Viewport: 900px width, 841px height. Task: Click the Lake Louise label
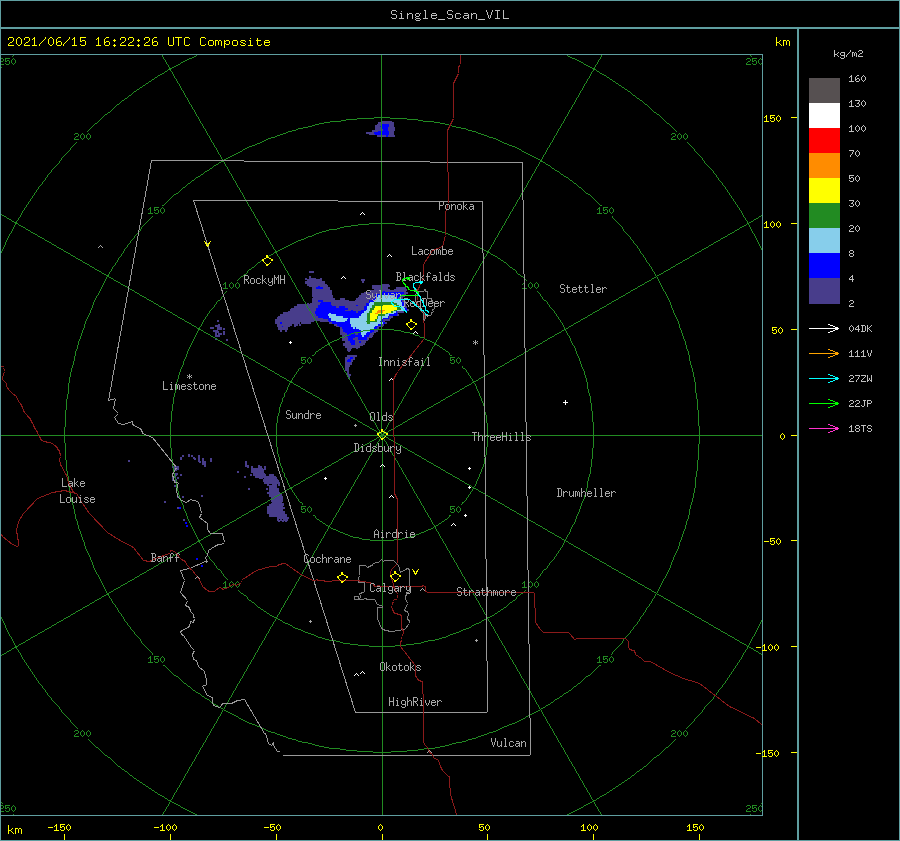pyautogui.click(x=77, y=491)
